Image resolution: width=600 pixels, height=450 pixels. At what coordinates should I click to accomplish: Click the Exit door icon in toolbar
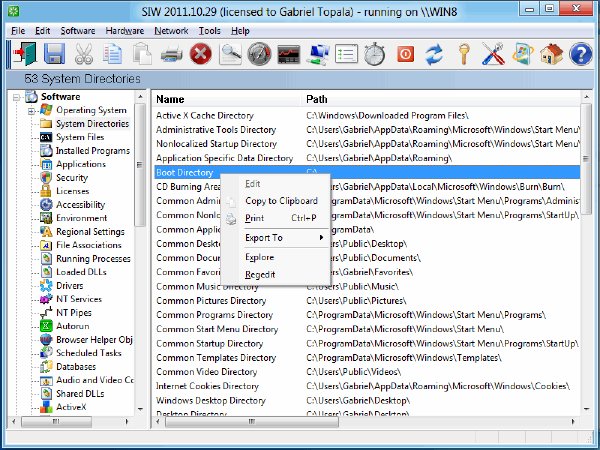24,54
